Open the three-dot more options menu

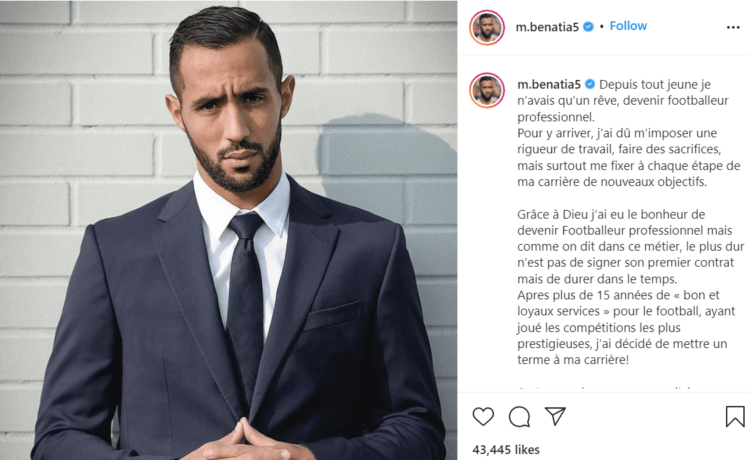(x=733, y=27)
